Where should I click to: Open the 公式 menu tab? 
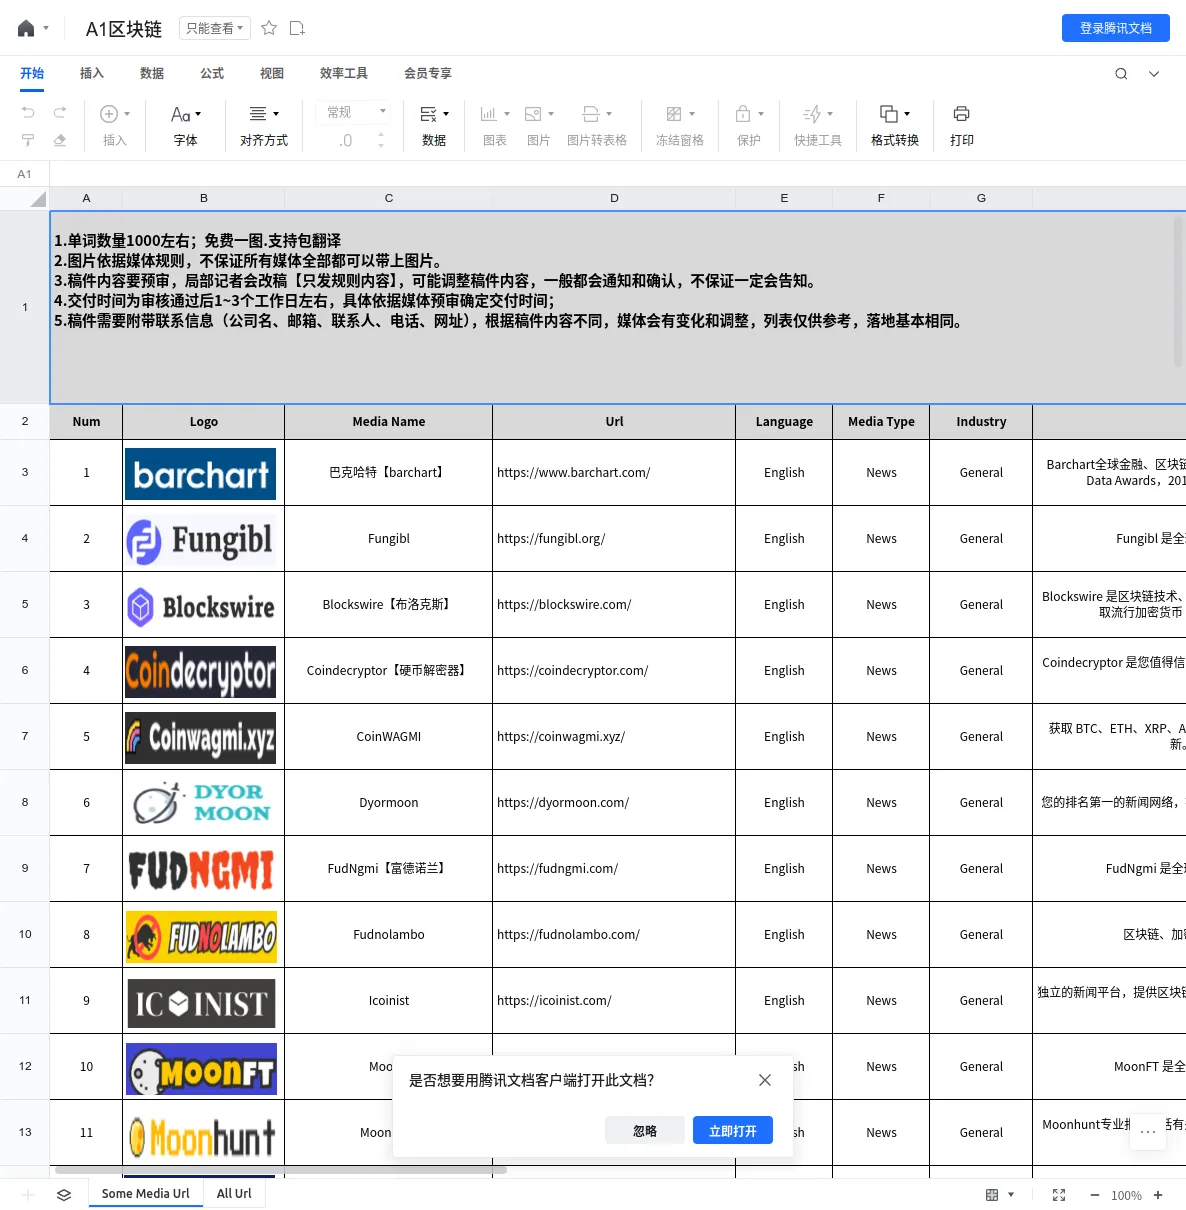[x=212, y=73]
